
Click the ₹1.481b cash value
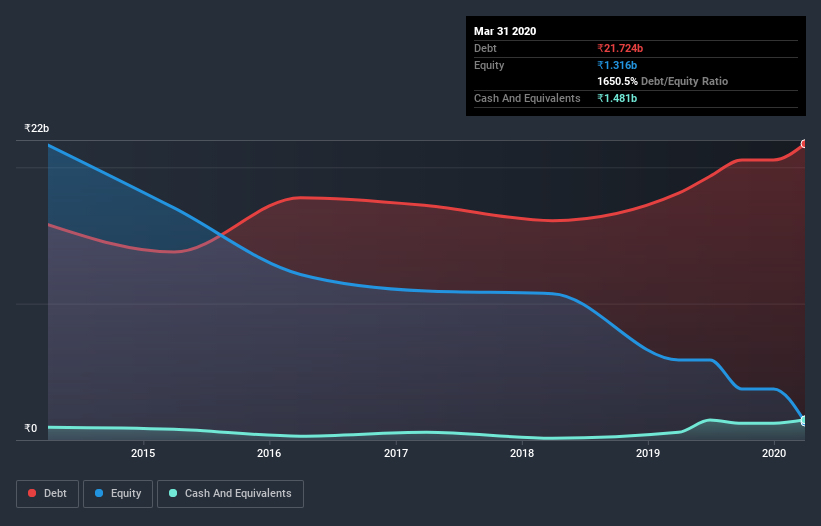617,98
